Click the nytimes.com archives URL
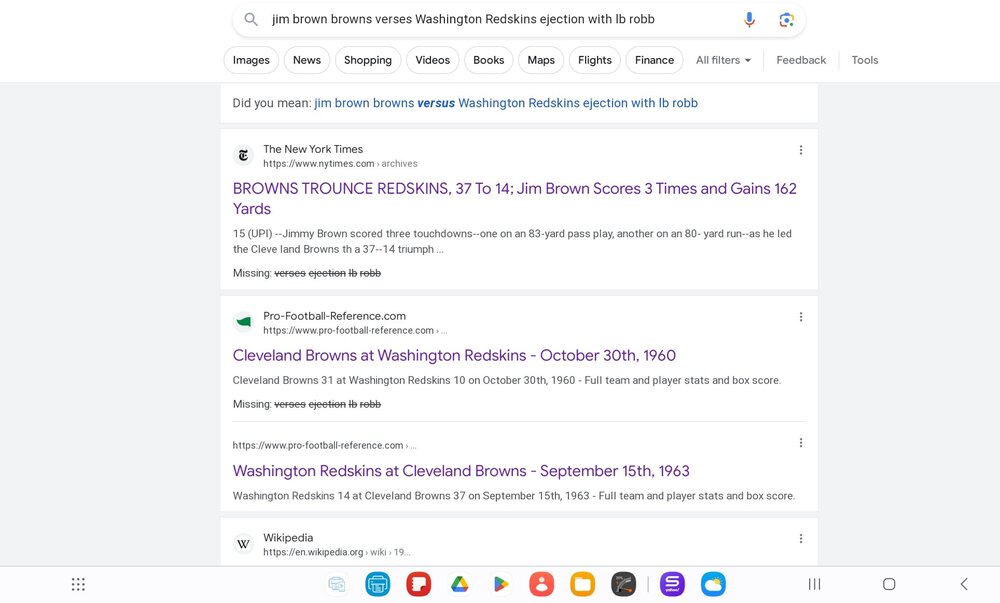 coord(340,164)
